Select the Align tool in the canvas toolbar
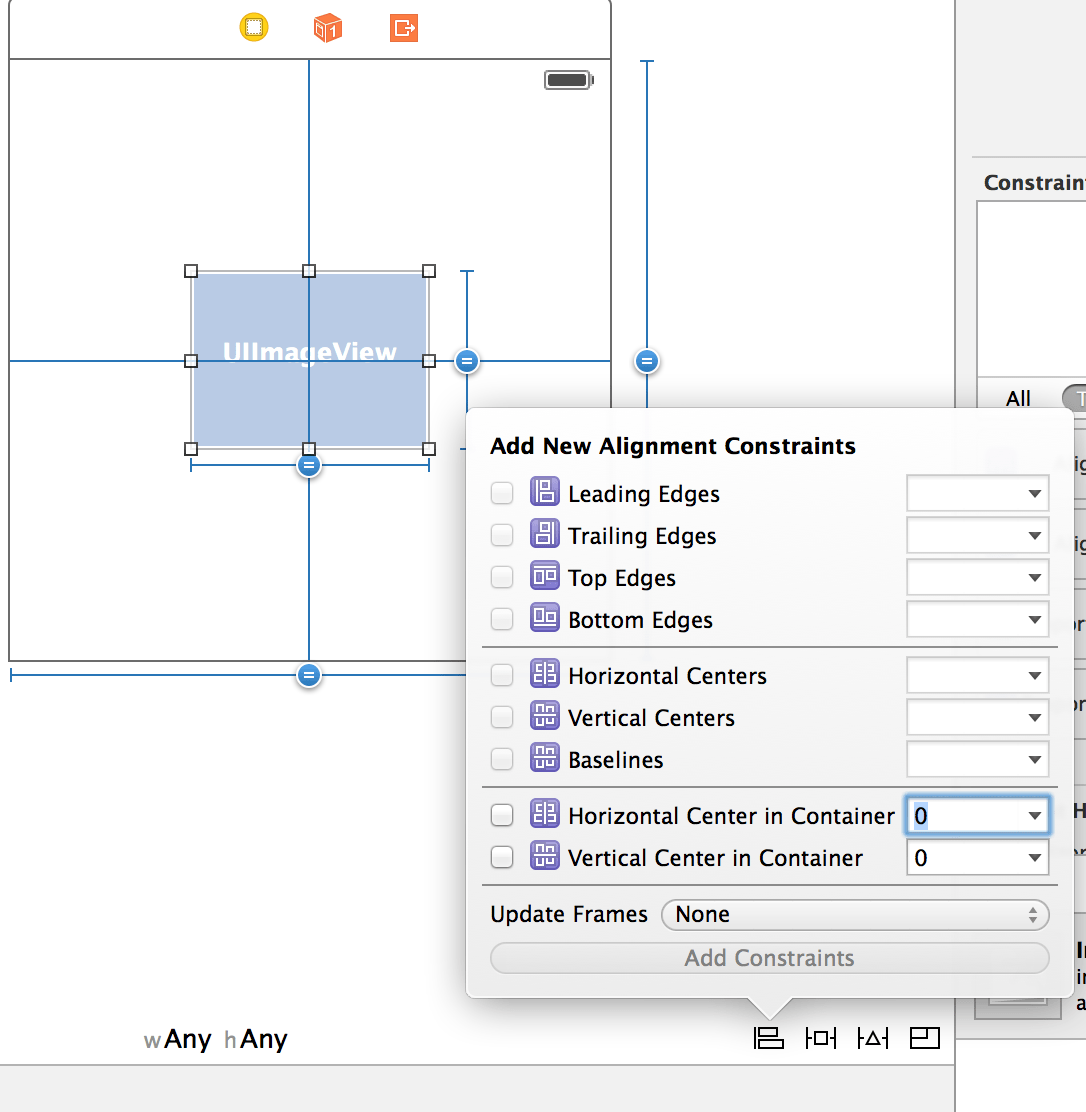The image size is (1086, 1112). click(x=768, y=1038)
